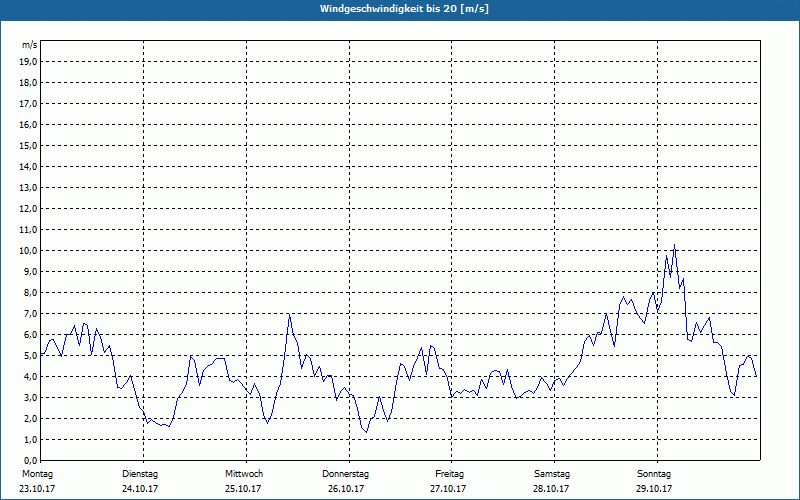Click the Sonntag day label
Image resolution: width=800 pixels, height=500 pixels.
tap(654, 474)
